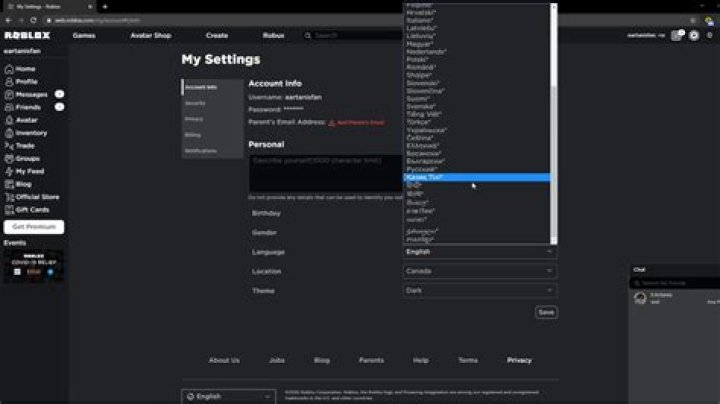Image resolution: width=720 pixels, height=404 pixels.
Task: Open the Privacy footer link
Action: pos(519,360)
